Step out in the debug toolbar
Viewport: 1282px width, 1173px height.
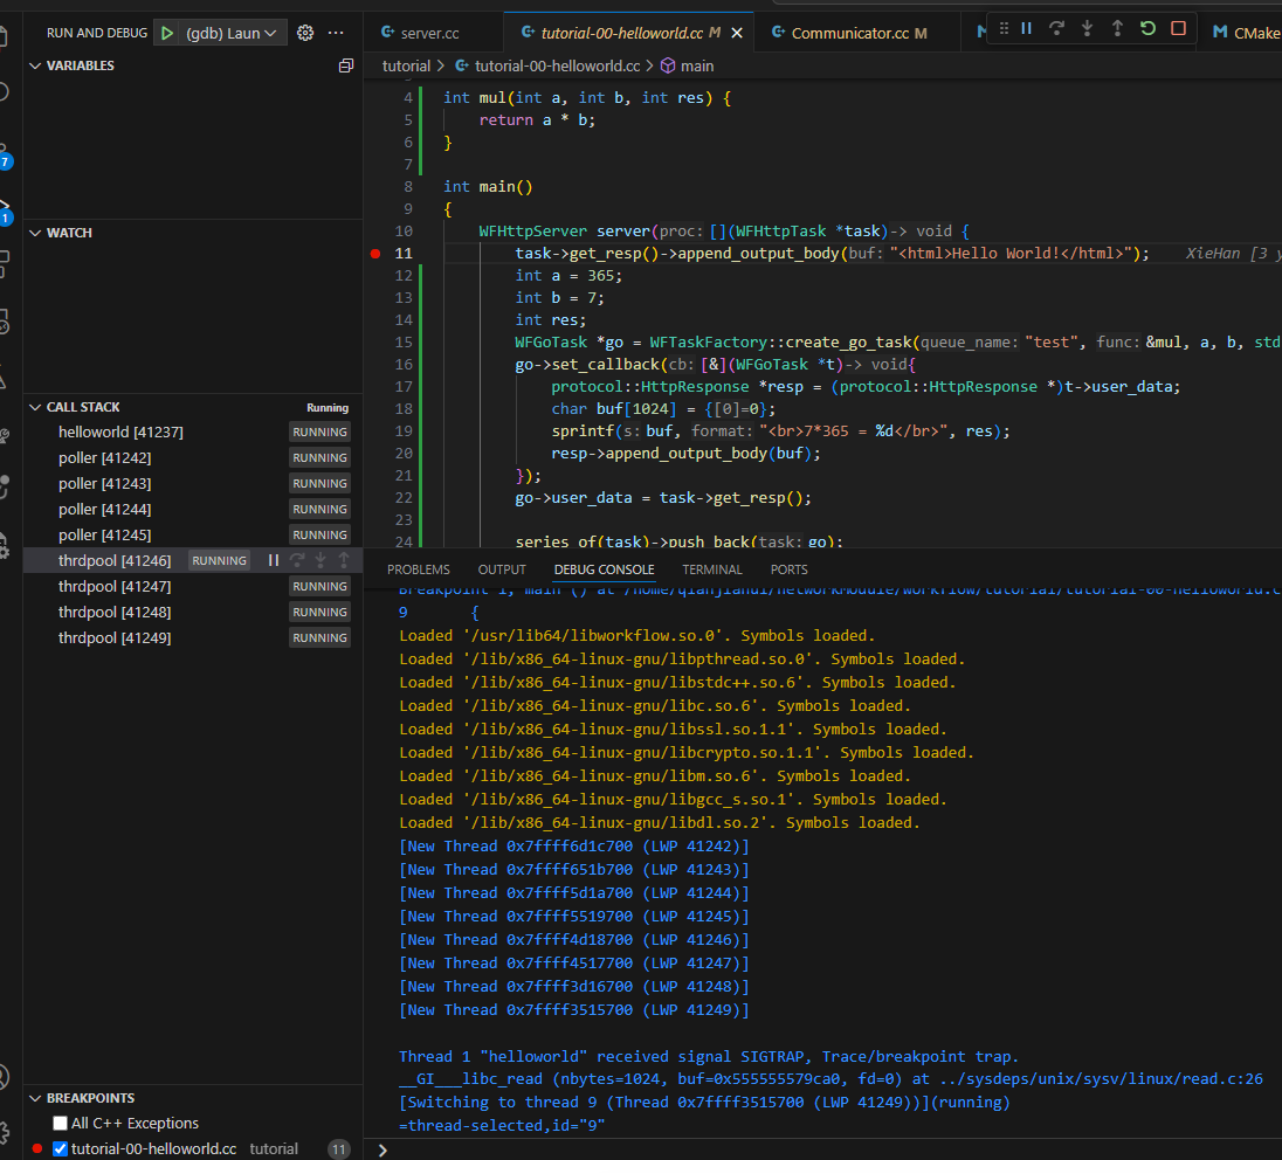[x=1117, y=28]
